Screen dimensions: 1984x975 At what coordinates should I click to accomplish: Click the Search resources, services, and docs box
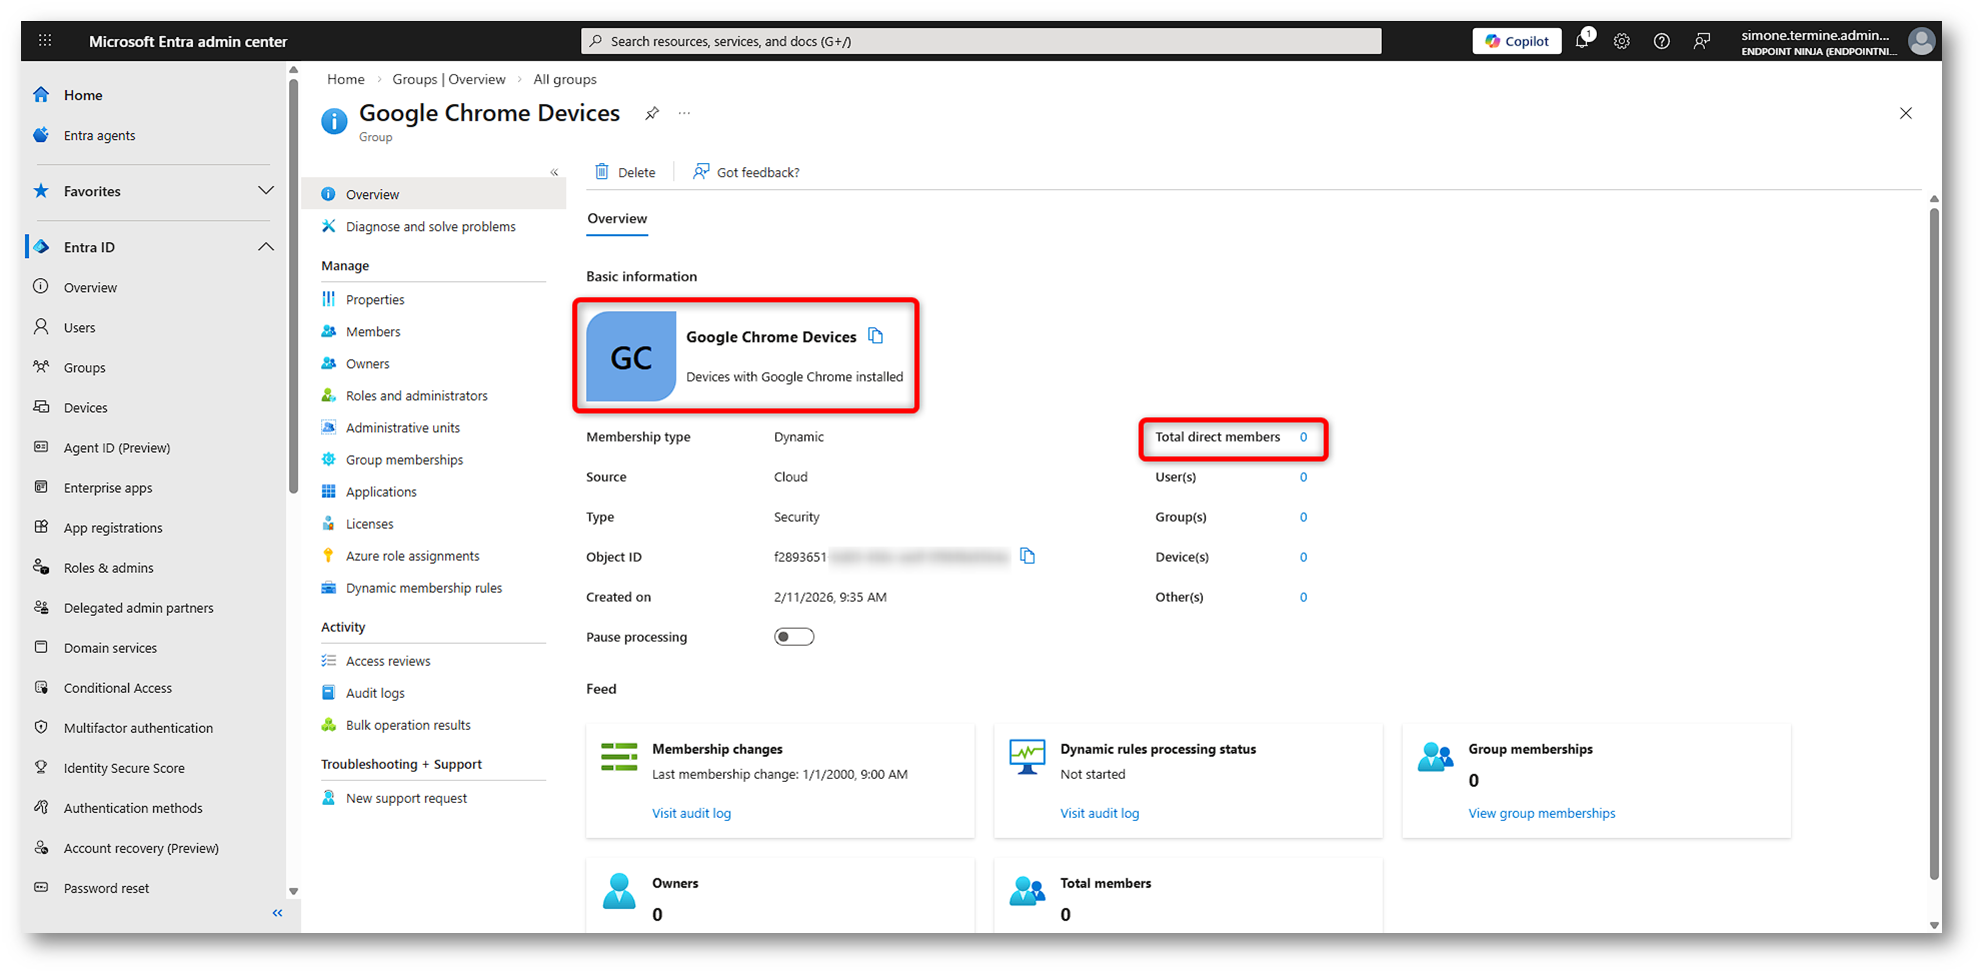click(981, 41)
